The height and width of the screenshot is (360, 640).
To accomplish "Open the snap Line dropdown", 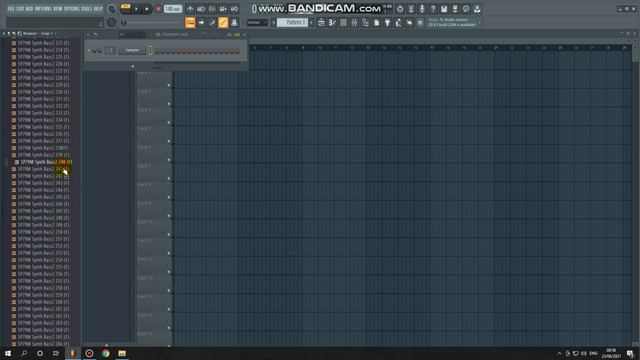I will click(x=257, y=22).
